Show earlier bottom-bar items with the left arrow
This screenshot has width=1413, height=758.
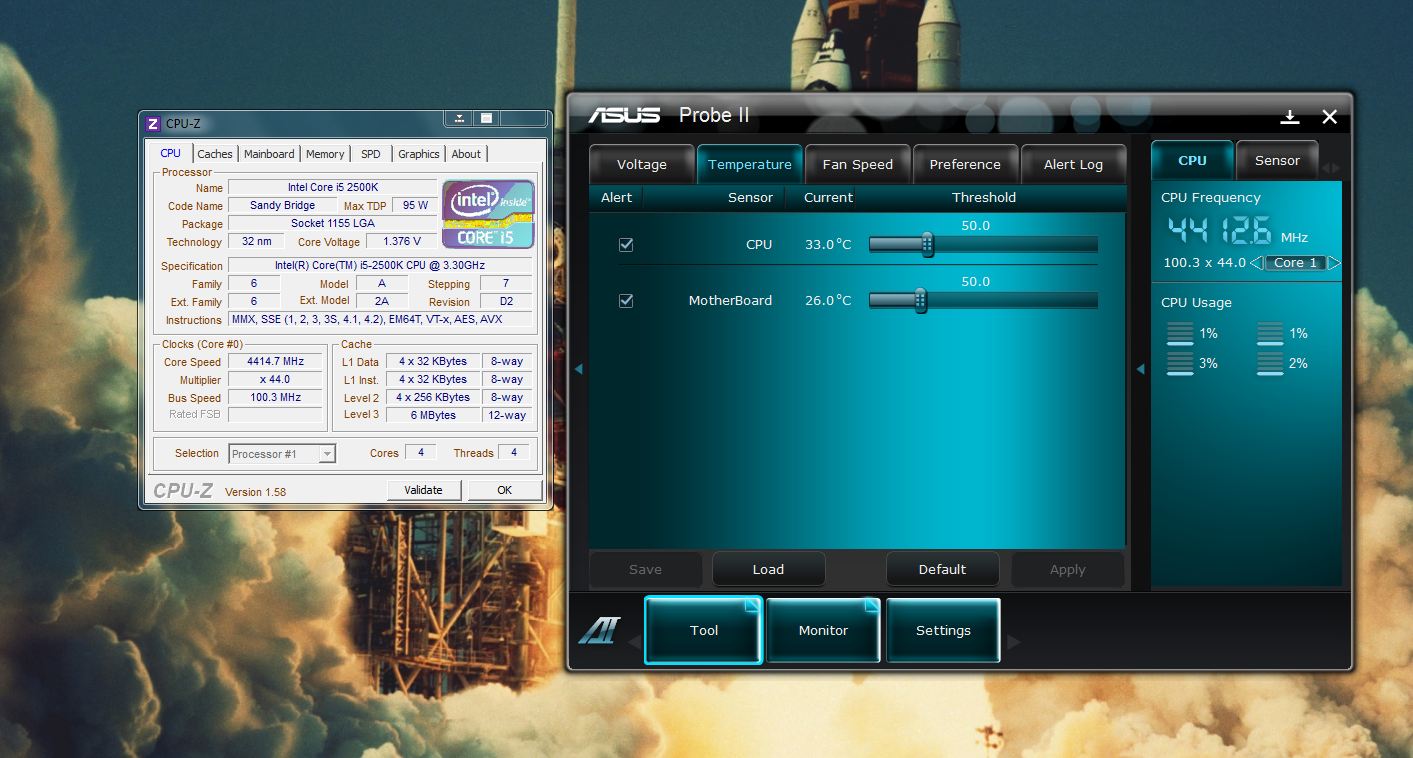tap(634, 642)
